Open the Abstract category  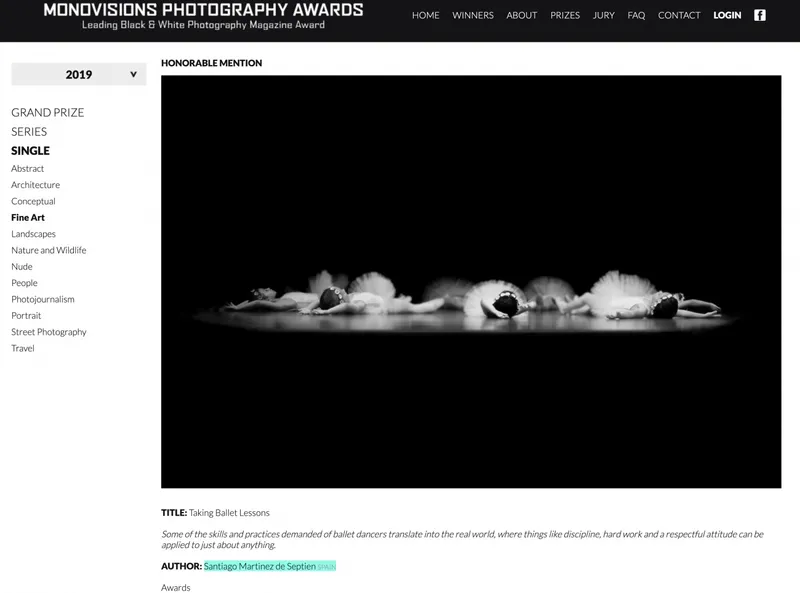click(28, 168)
